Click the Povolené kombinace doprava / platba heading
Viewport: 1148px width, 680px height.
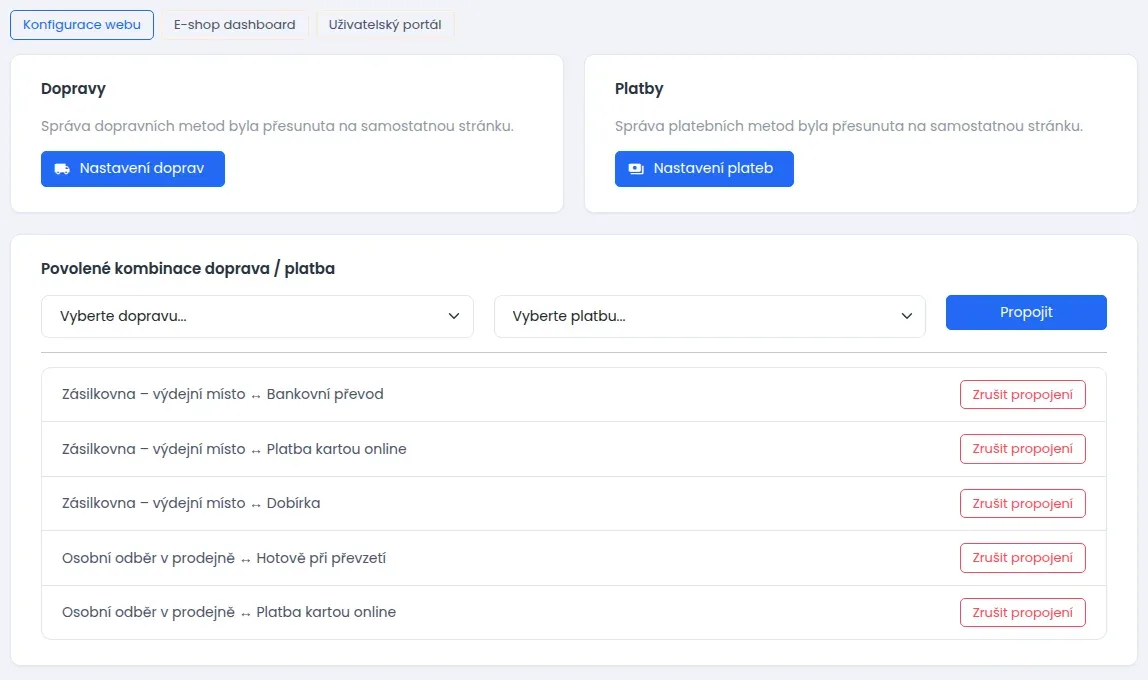point(188,269)
